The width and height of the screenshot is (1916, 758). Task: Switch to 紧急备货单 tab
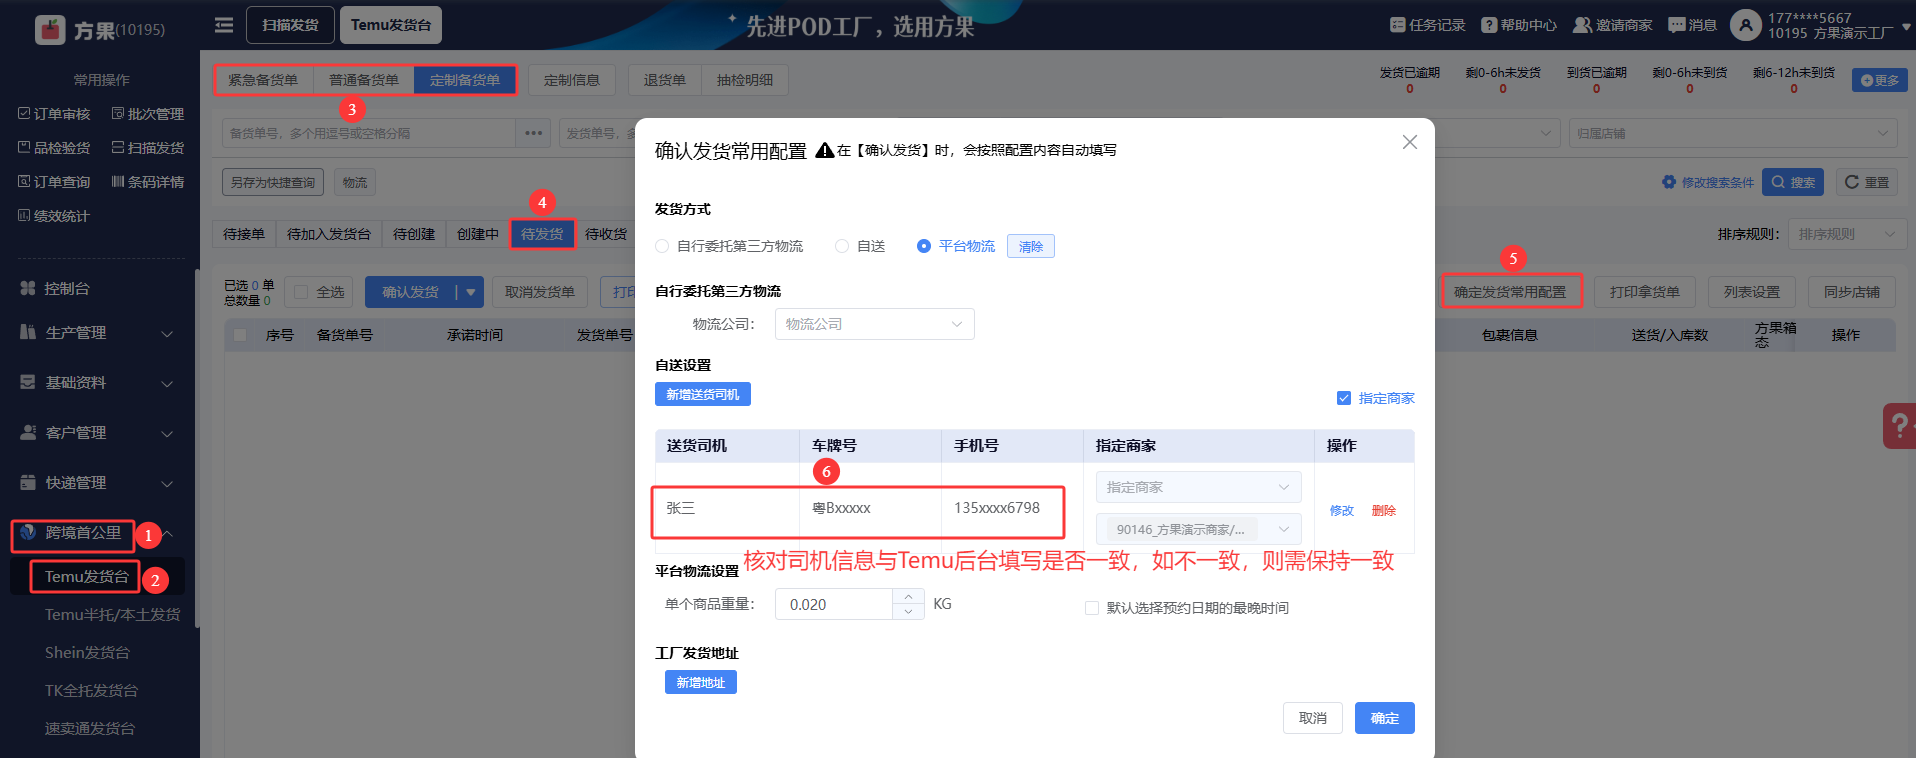point(263,80)
